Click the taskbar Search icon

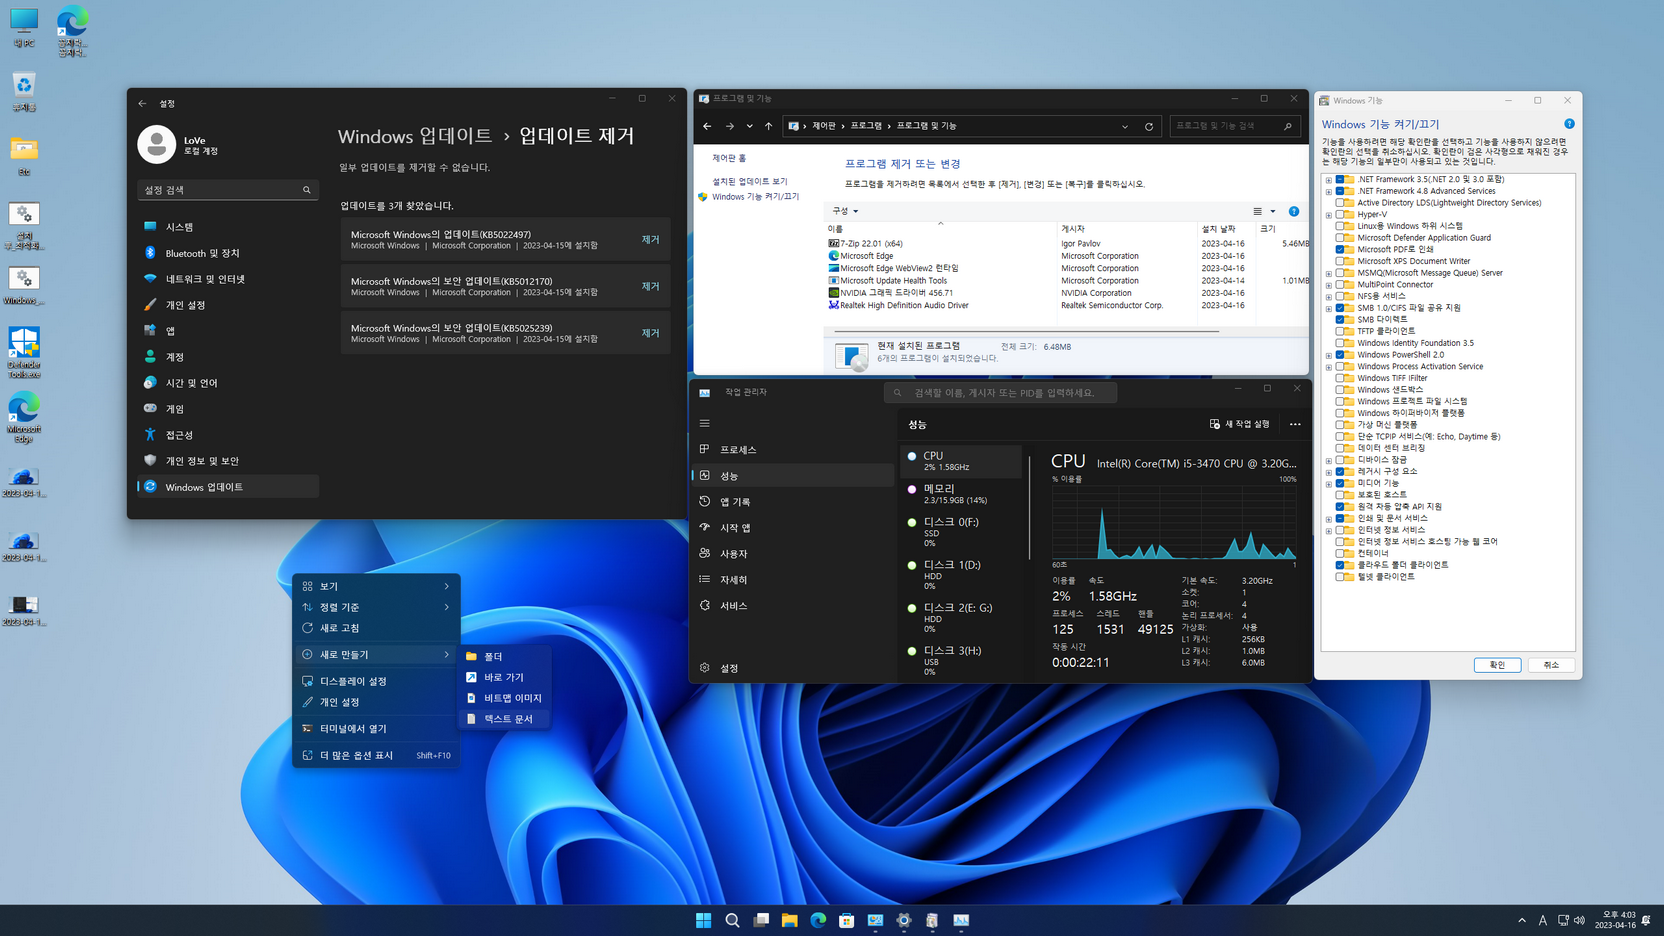click(x=733, y=920)
